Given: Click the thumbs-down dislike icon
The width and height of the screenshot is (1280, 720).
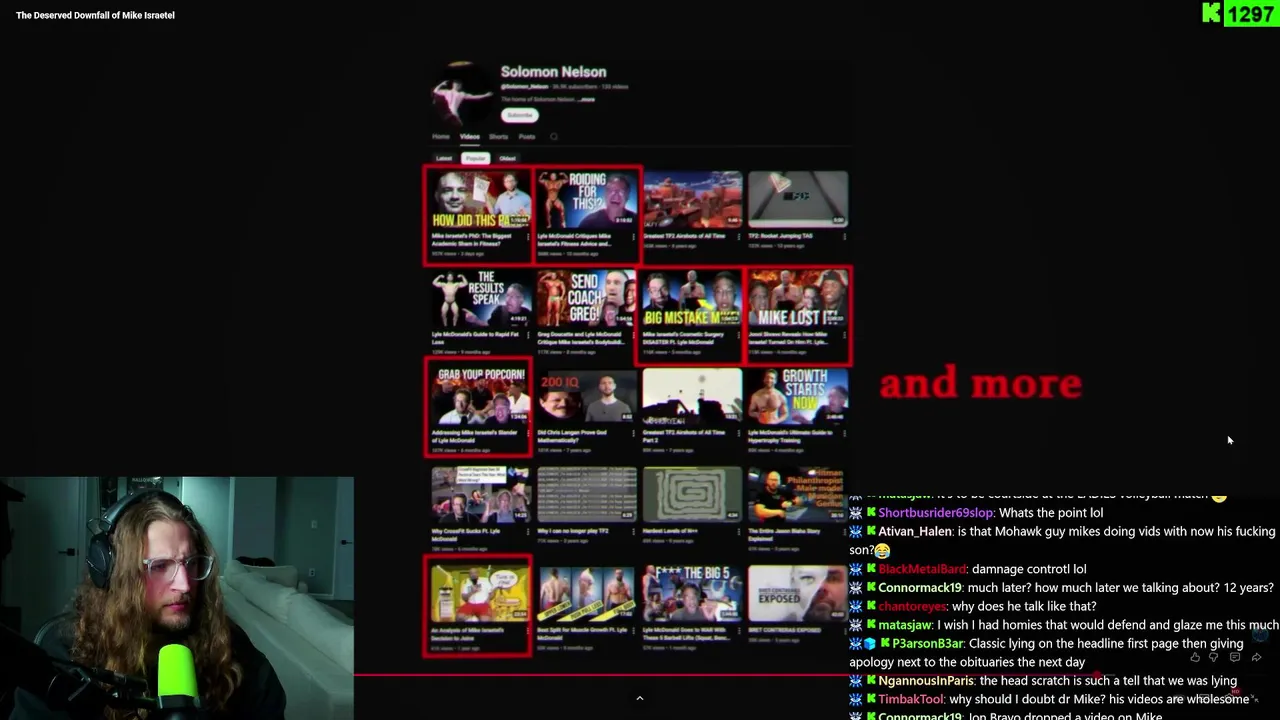Looking at the screenshot, I should [1214, 657].
